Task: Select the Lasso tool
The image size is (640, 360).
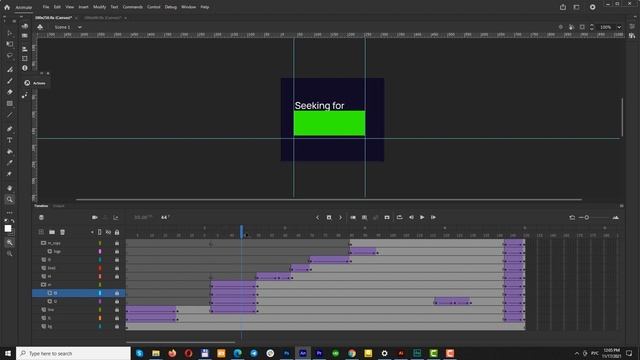Action: click(x=10, y=56)
